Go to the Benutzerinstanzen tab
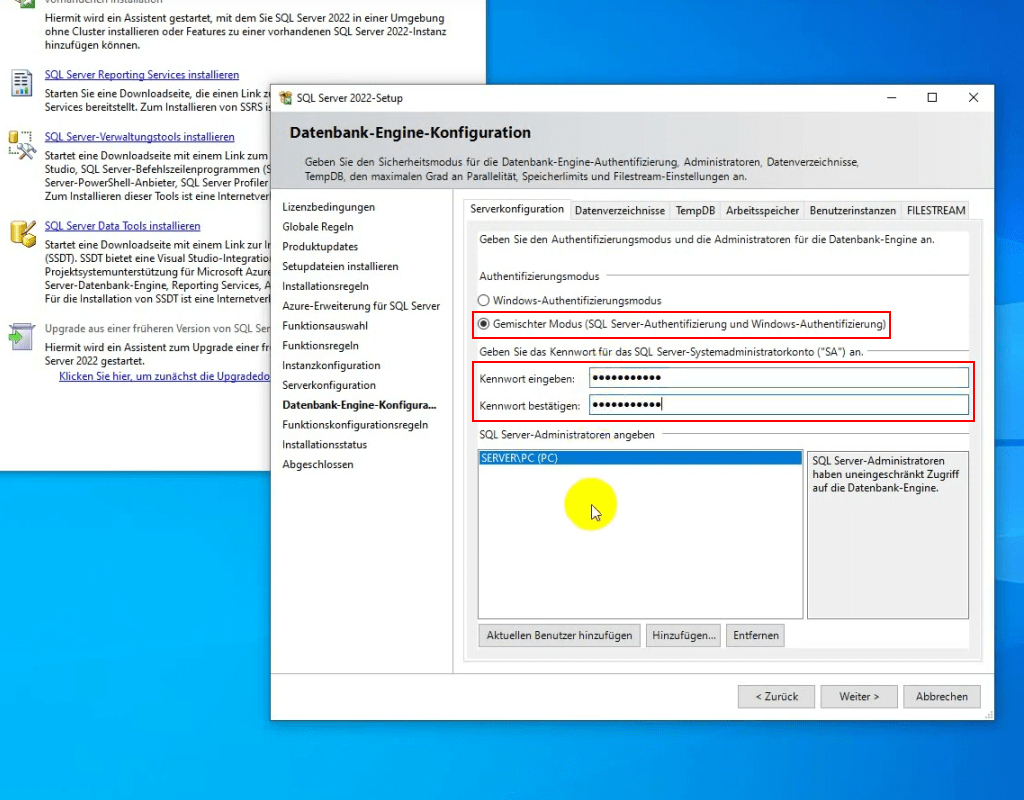The image size is (1024, 800). 852,210
